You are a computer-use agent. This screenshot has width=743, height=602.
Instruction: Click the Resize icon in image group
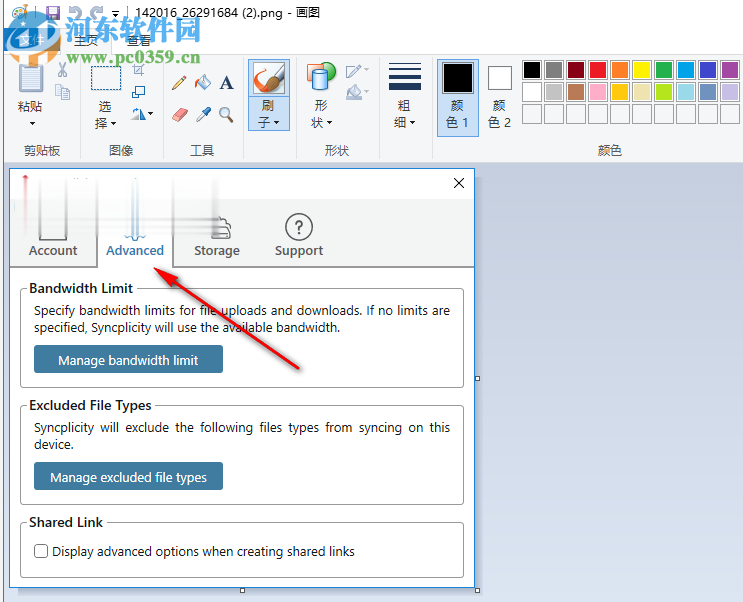pos(138,92)
